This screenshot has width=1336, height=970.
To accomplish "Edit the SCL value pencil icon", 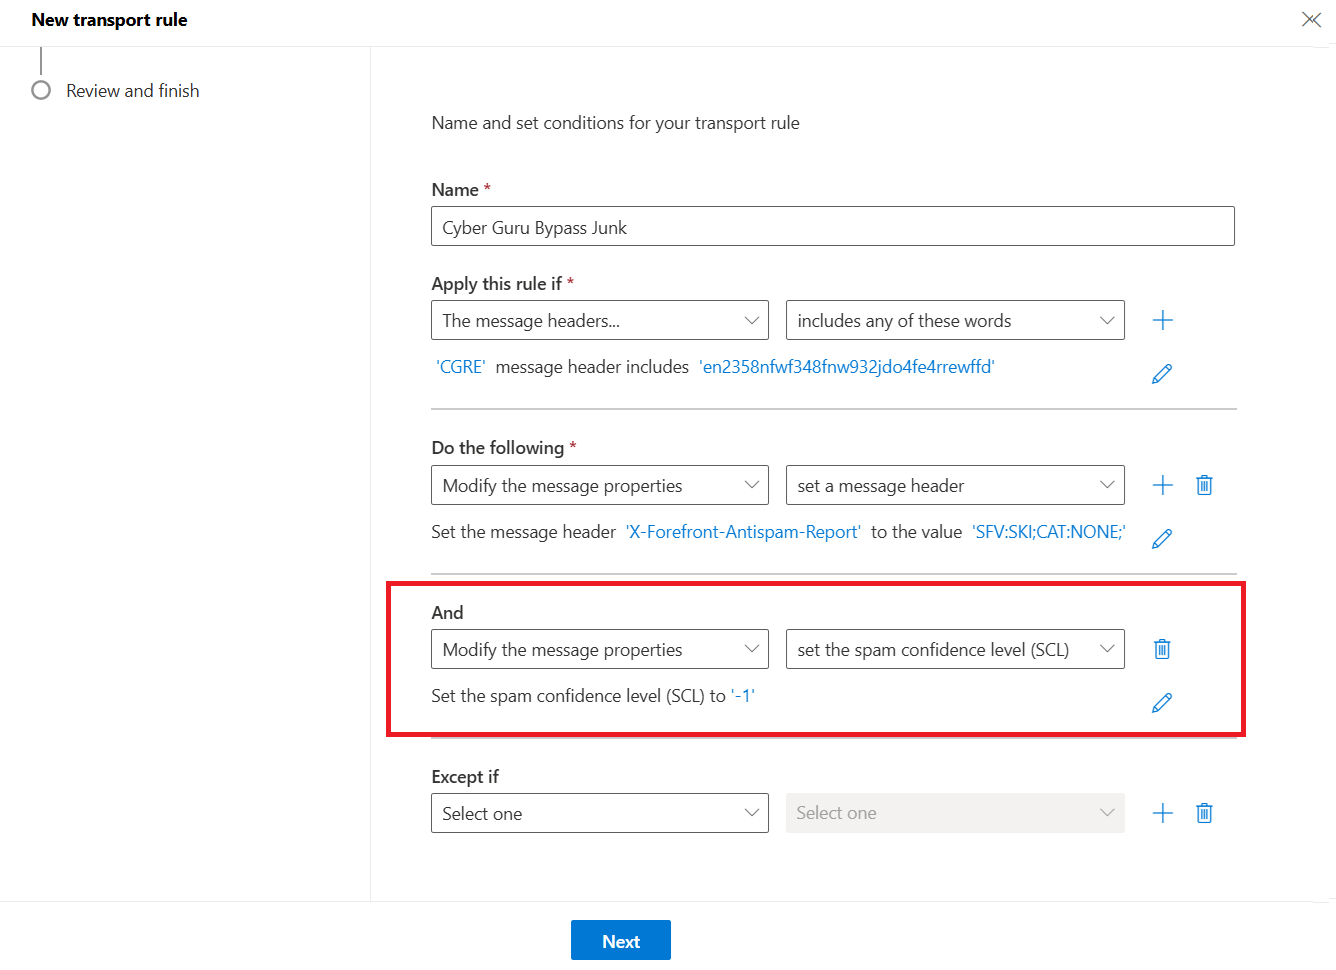I will pos(1162,703).
